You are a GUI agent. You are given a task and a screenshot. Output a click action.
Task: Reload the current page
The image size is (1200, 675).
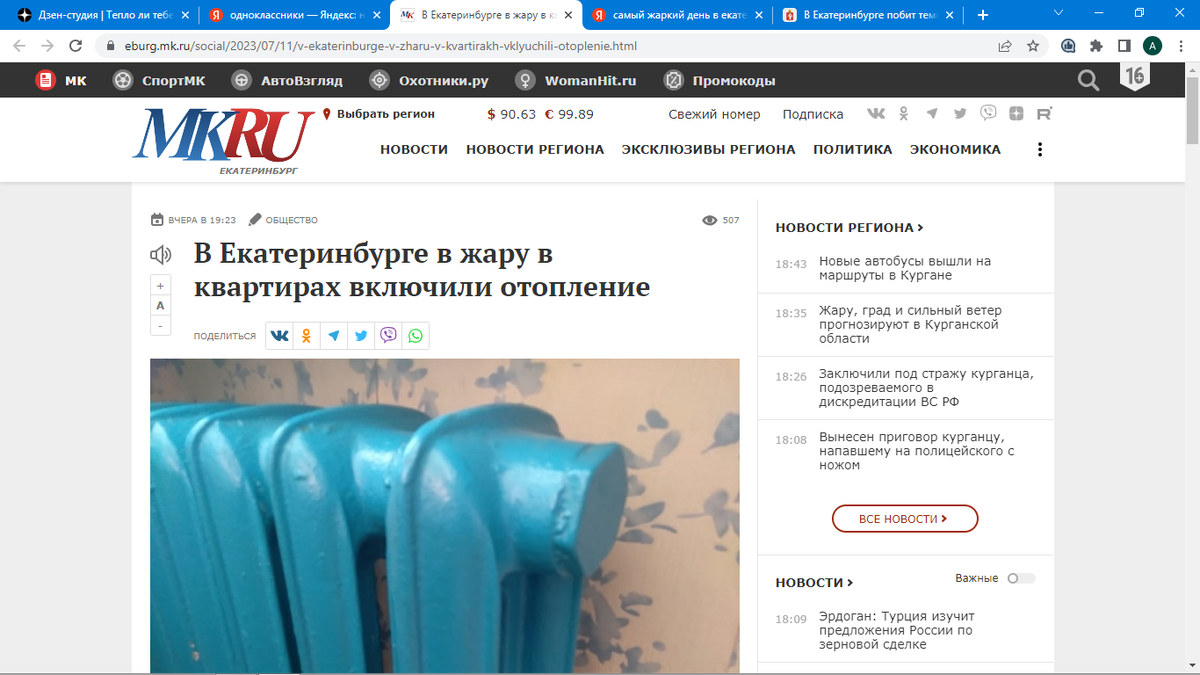[75, 46]
